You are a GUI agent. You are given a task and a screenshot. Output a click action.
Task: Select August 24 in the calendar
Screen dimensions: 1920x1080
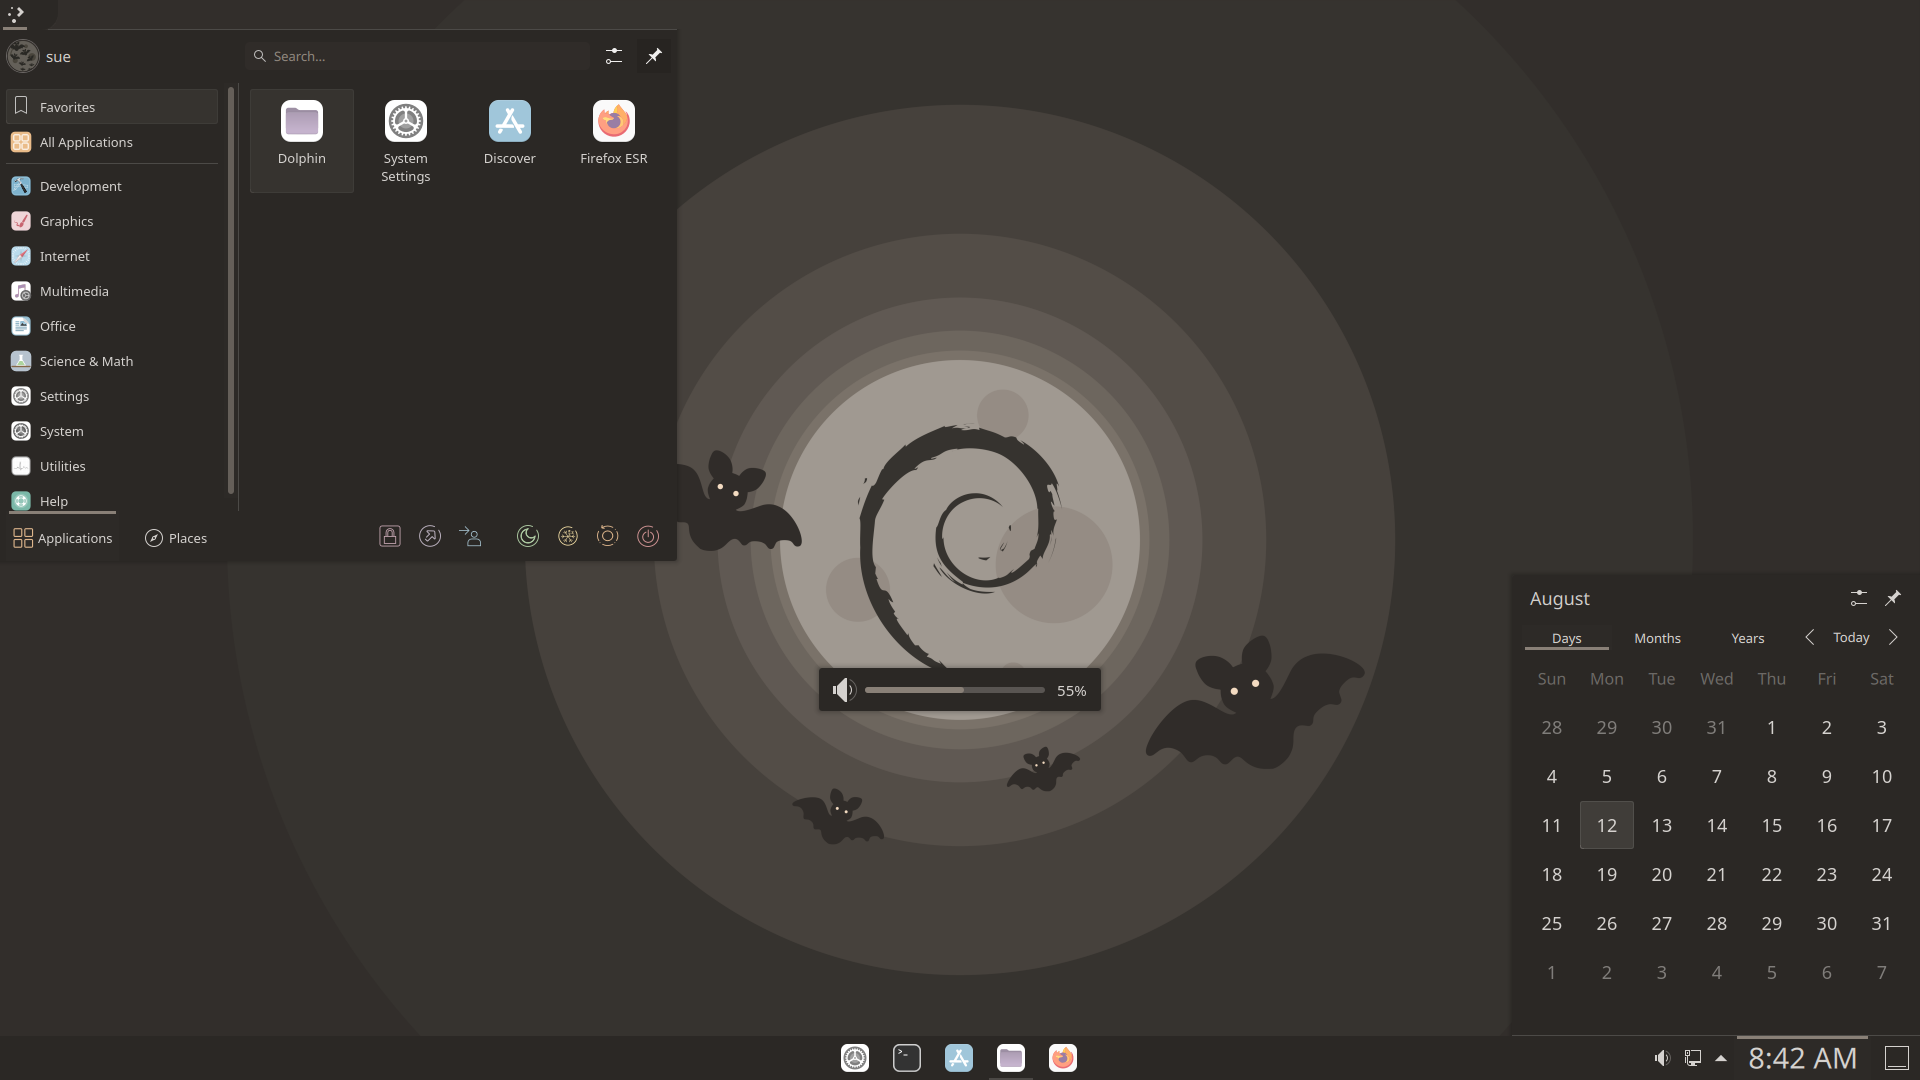[1881, 874]
